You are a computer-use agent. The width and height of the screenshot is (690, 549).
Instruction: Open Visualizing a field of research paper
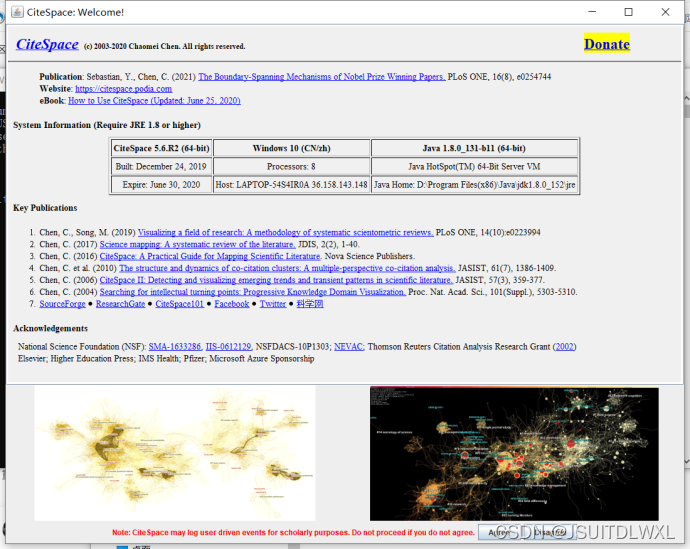(x=286, y=232)
